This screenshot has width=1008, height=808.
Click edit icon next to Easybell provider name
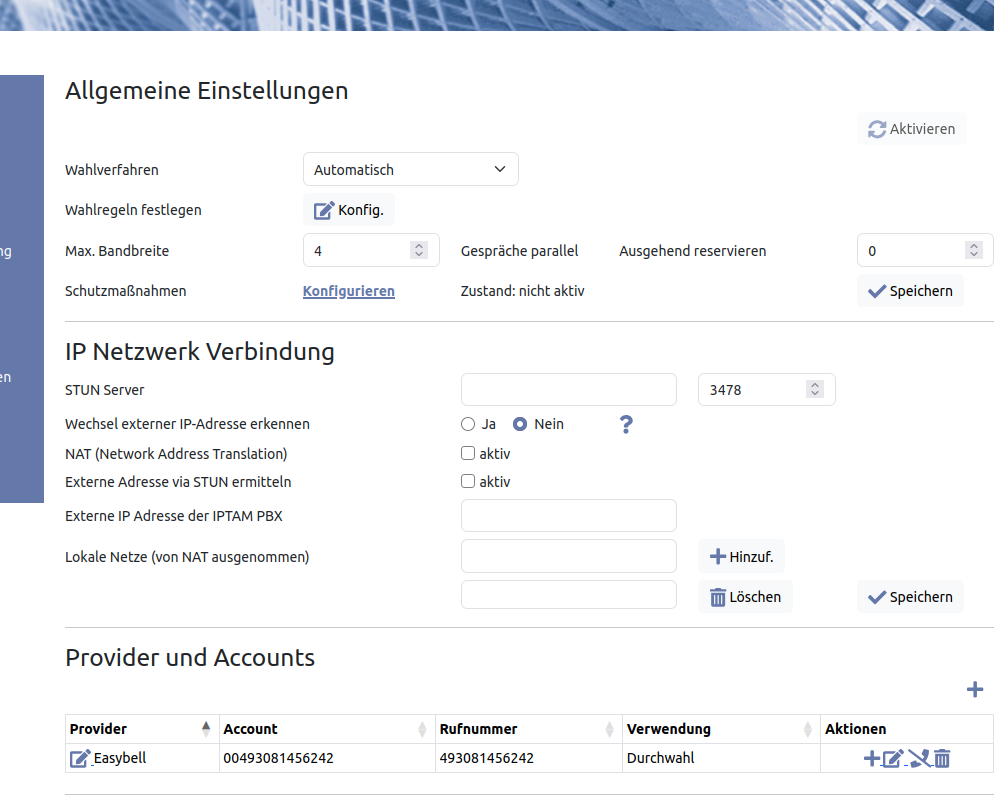(80, 759)
